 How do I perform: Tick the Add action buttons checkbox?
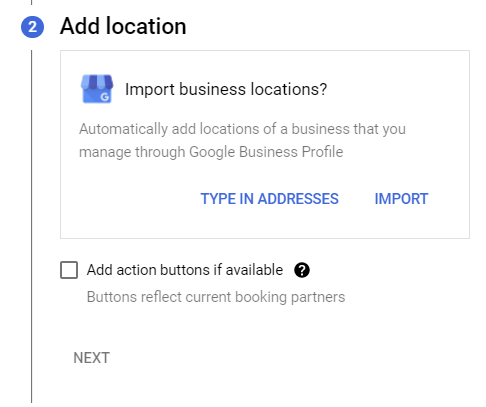point(69,270)
